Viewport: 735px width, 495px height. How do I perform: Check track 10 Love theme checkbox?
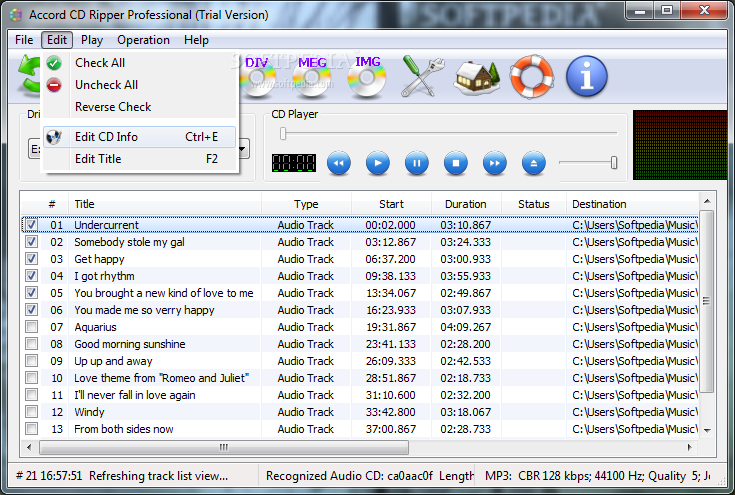tap(31, 378)
